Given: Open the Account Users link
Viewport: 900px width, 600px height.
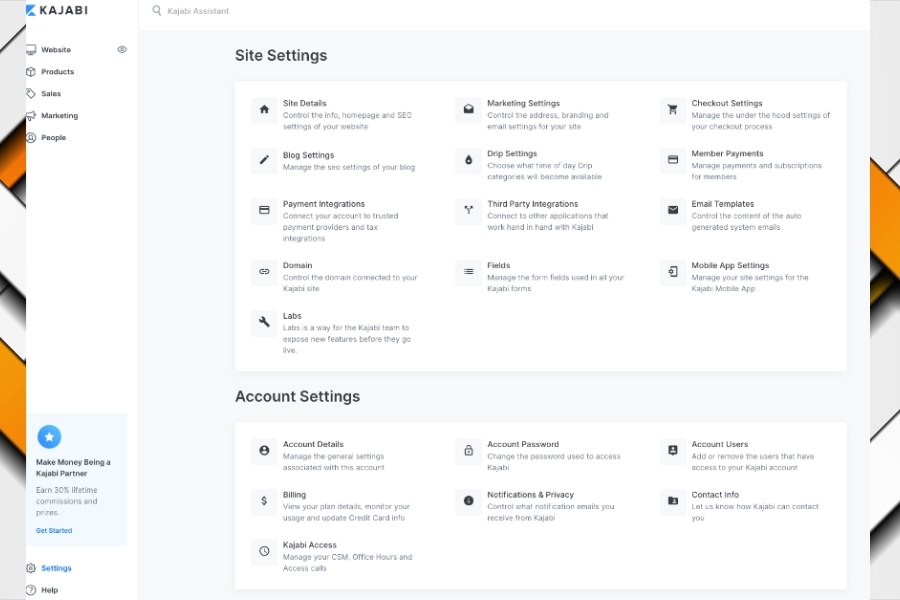Looking at the screenshot, I should coord(720,444).
